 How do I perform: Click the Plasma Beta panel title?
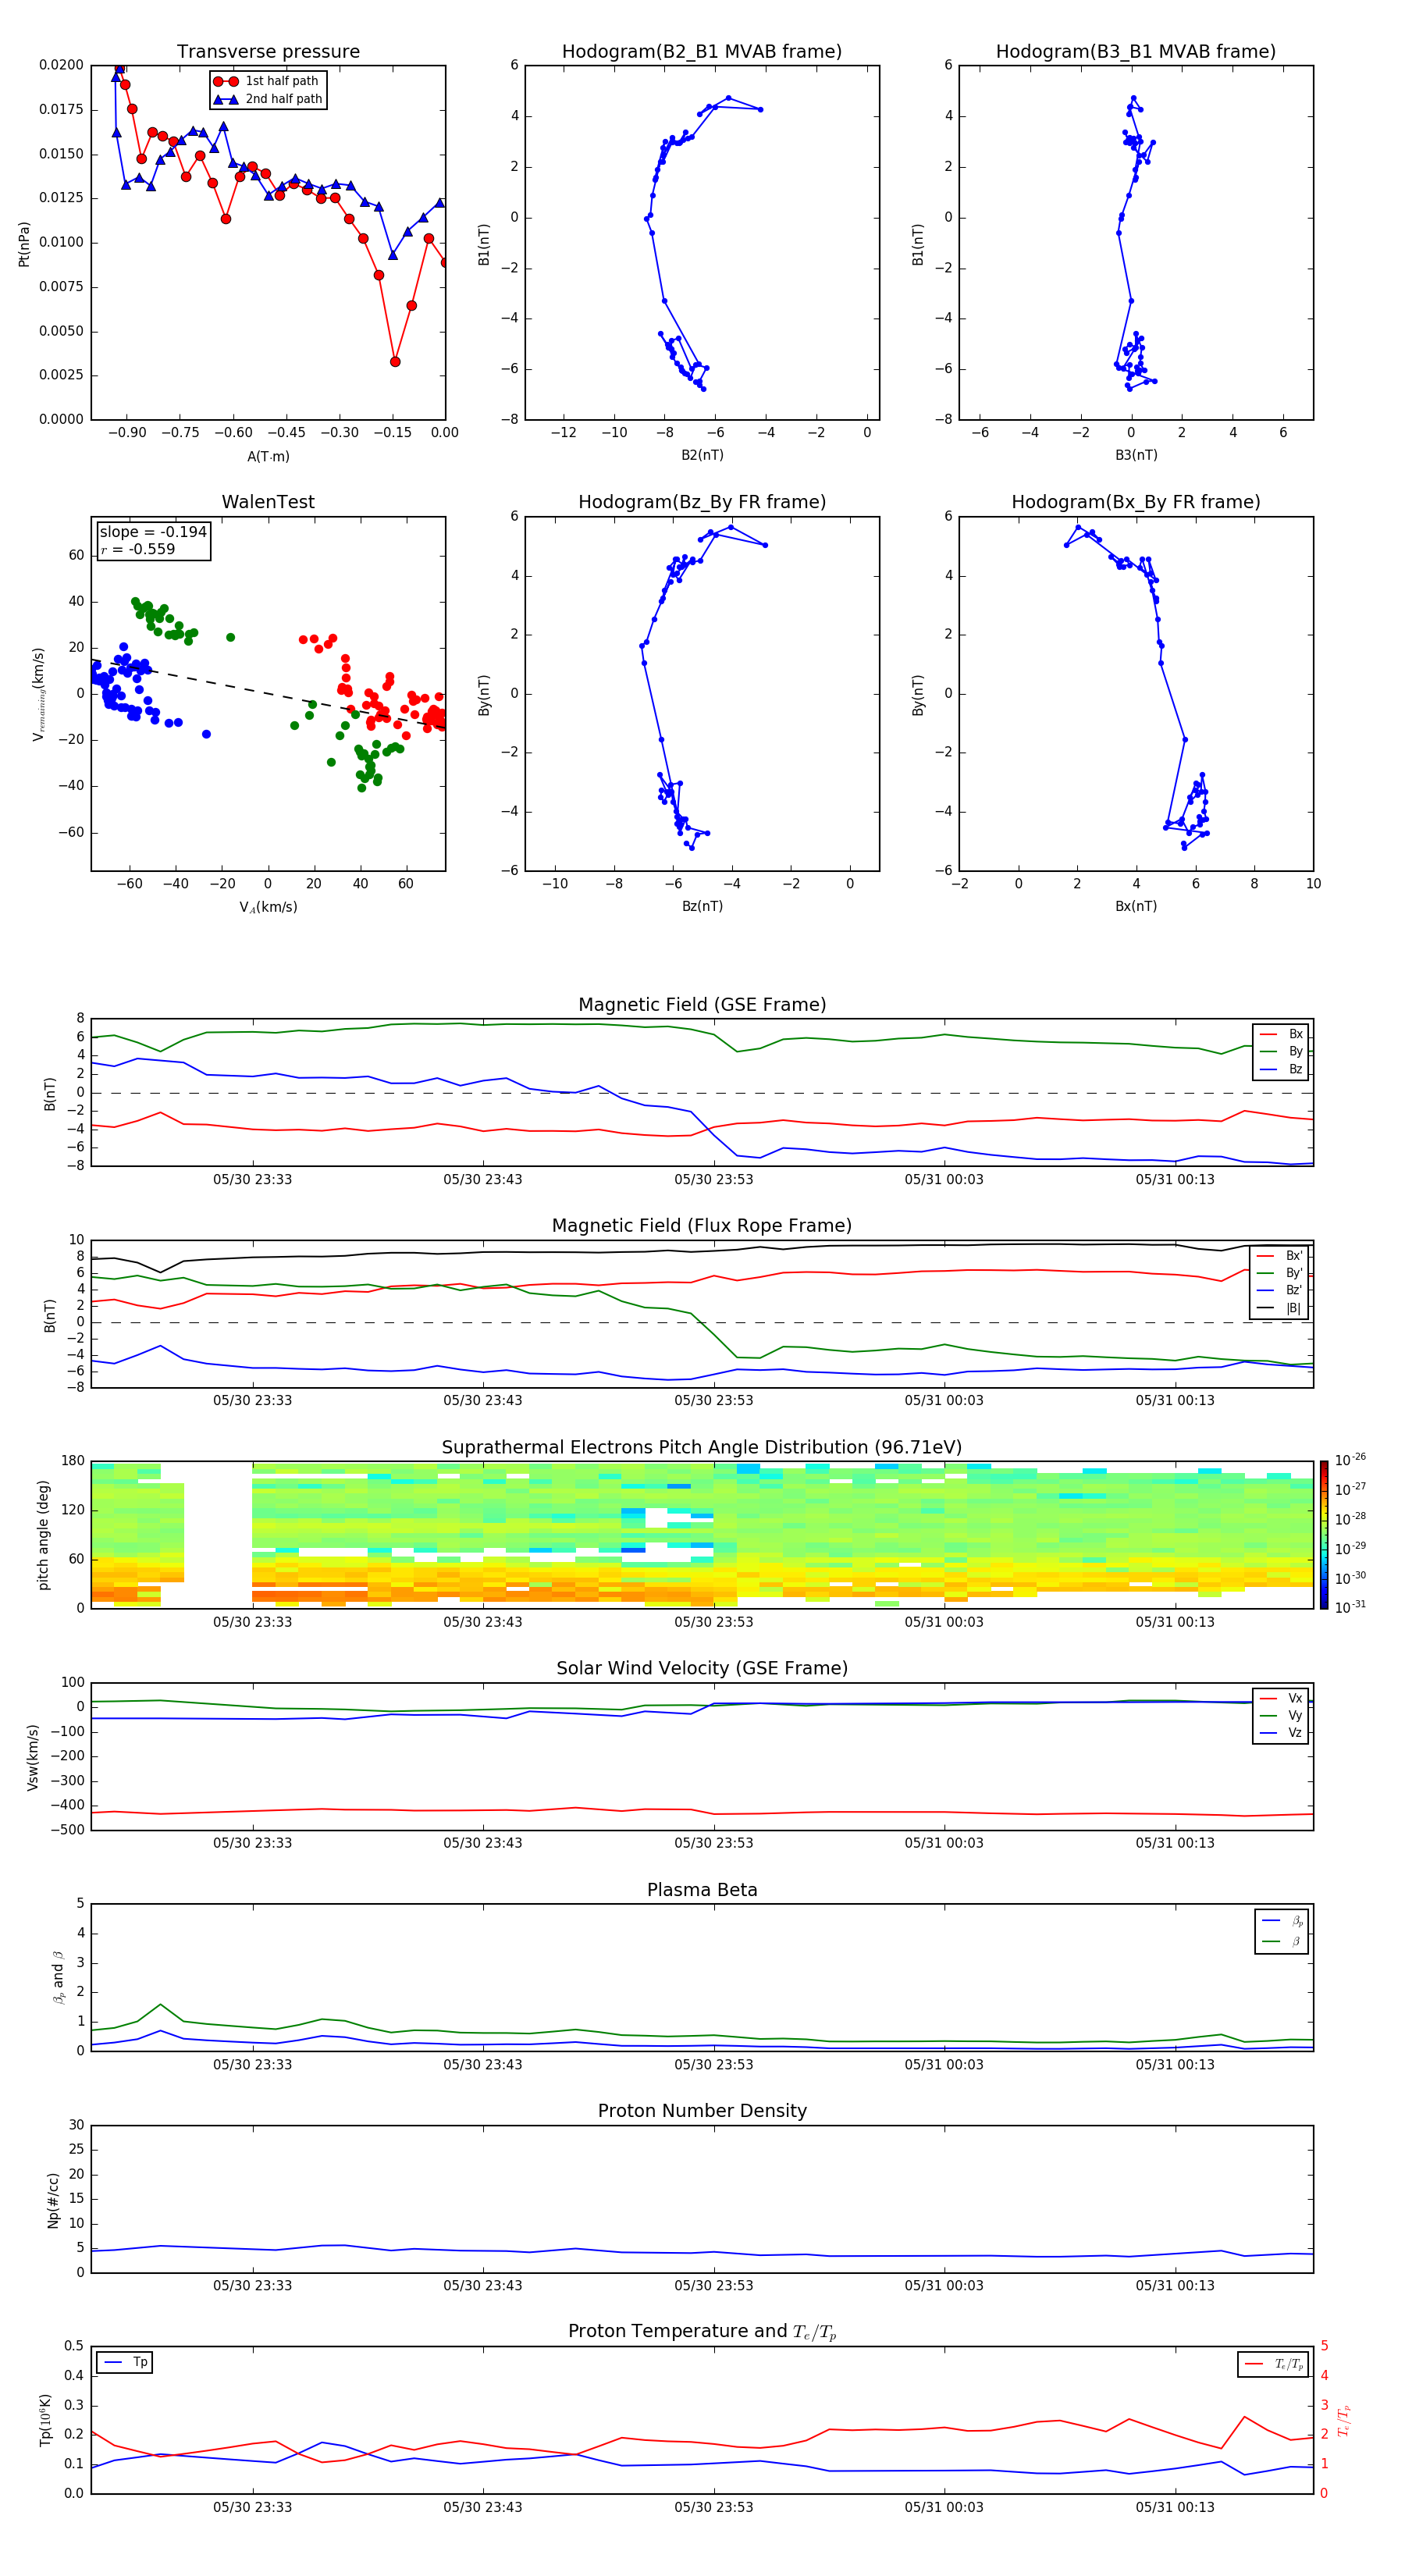tap(702, 1890)
